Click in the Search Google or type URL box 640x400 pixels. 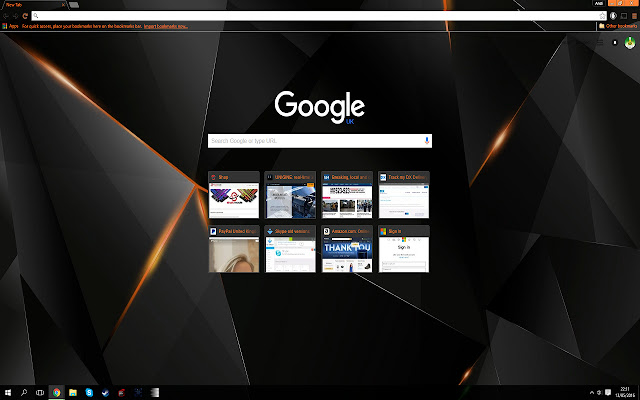point(320,141)
